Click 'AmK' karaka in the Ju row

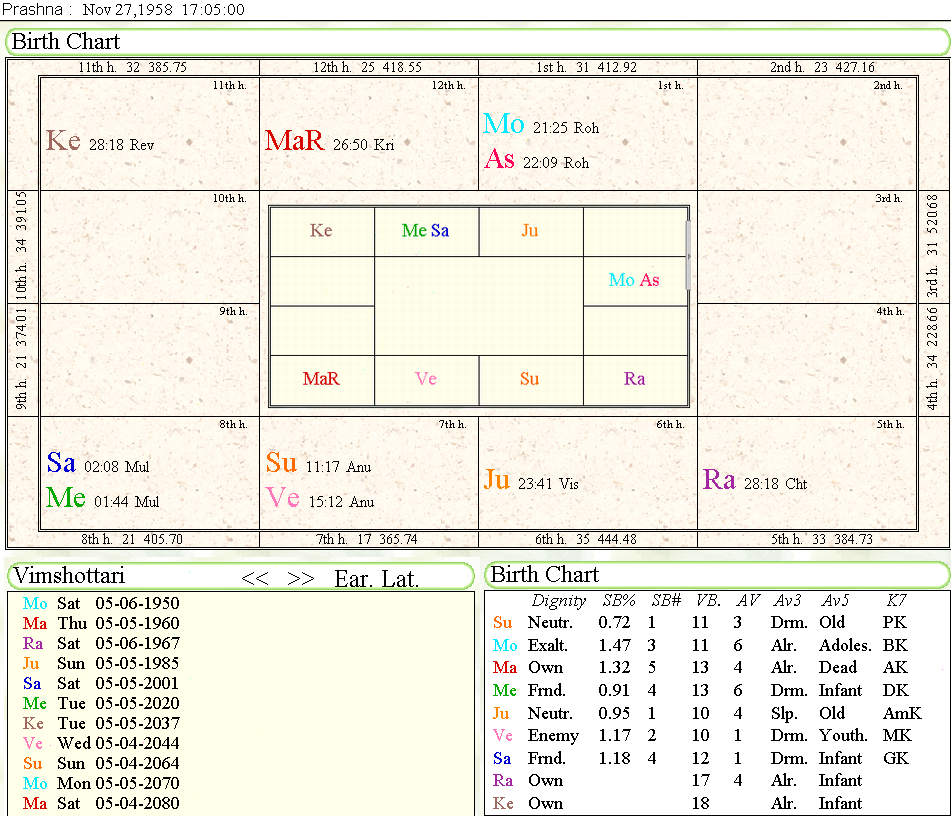point(902,713)
